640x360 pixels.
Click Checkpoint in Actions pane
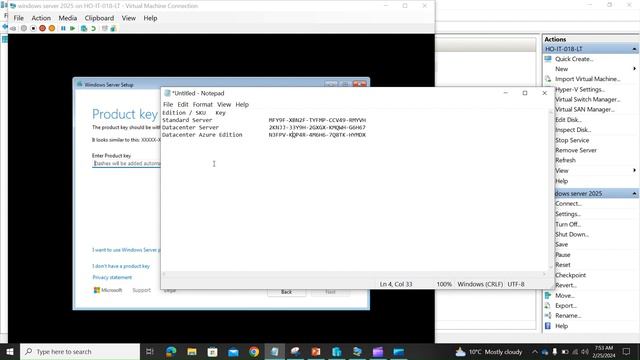click(570, 275)
